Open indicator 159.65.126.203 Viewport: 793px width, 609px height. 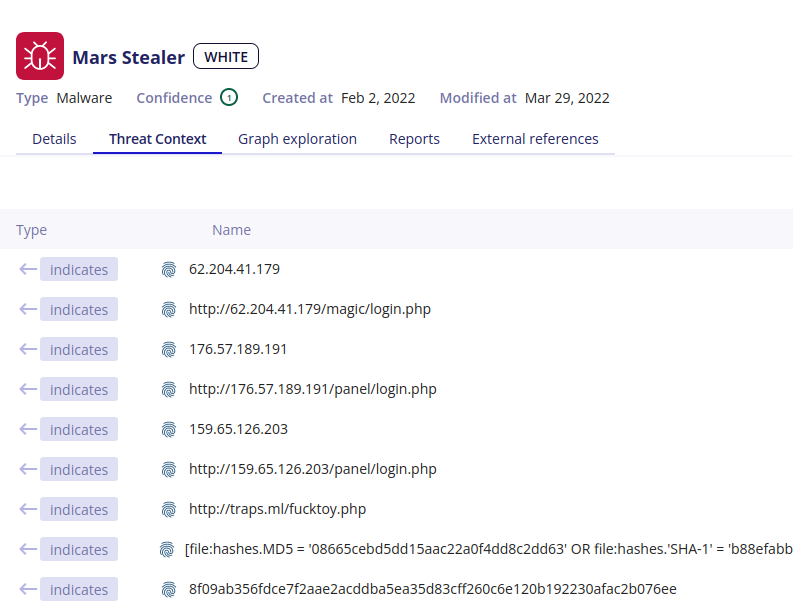click(x=238, y=429)
